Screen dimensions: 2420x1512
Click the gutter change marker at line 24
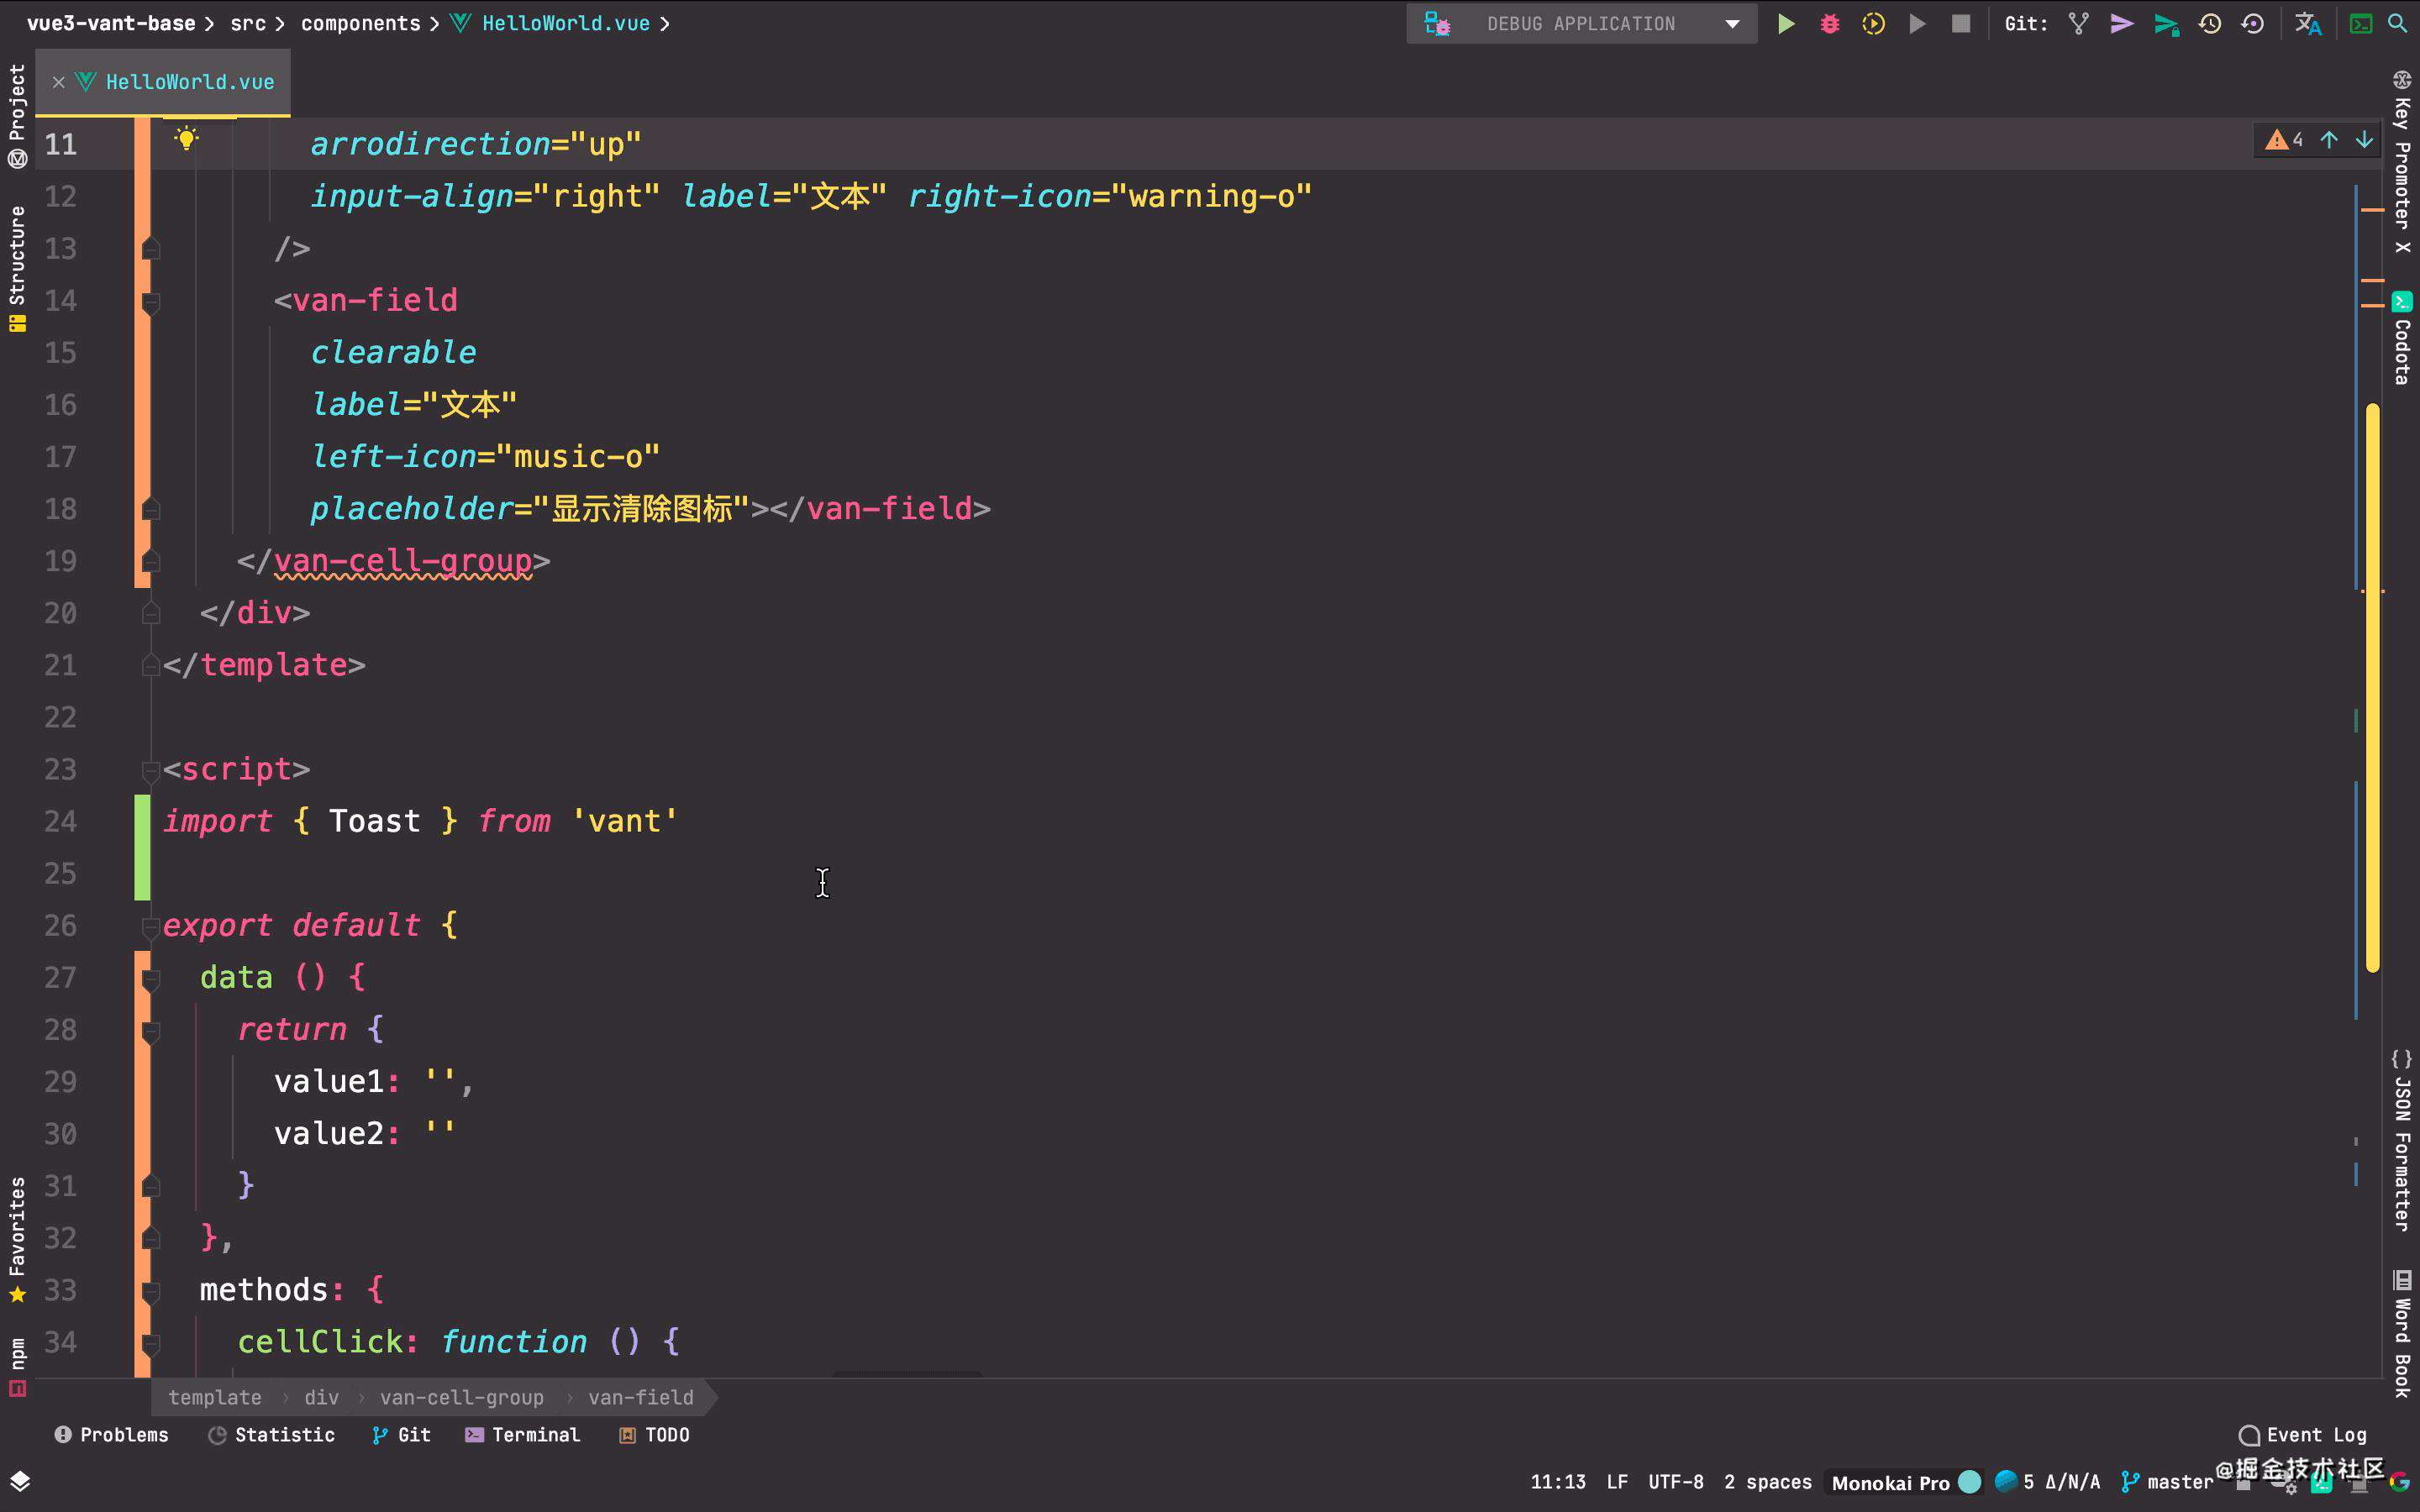142,847
